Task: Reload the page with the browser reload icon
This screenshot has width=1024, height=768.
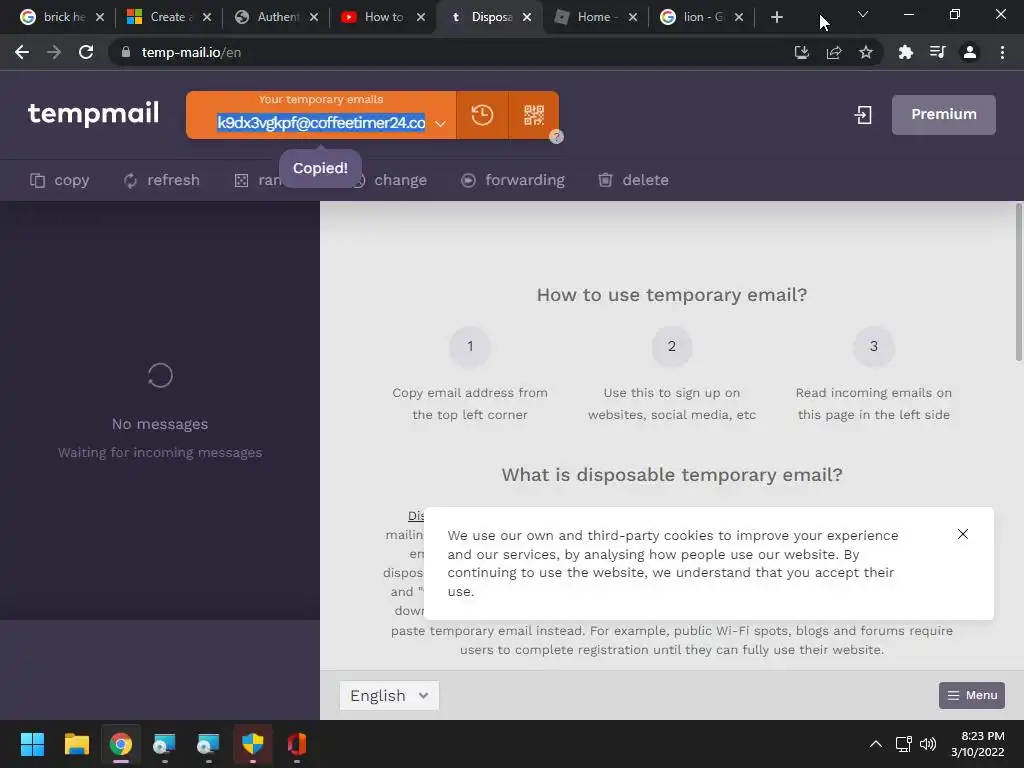Action: (x=86, y=52)
